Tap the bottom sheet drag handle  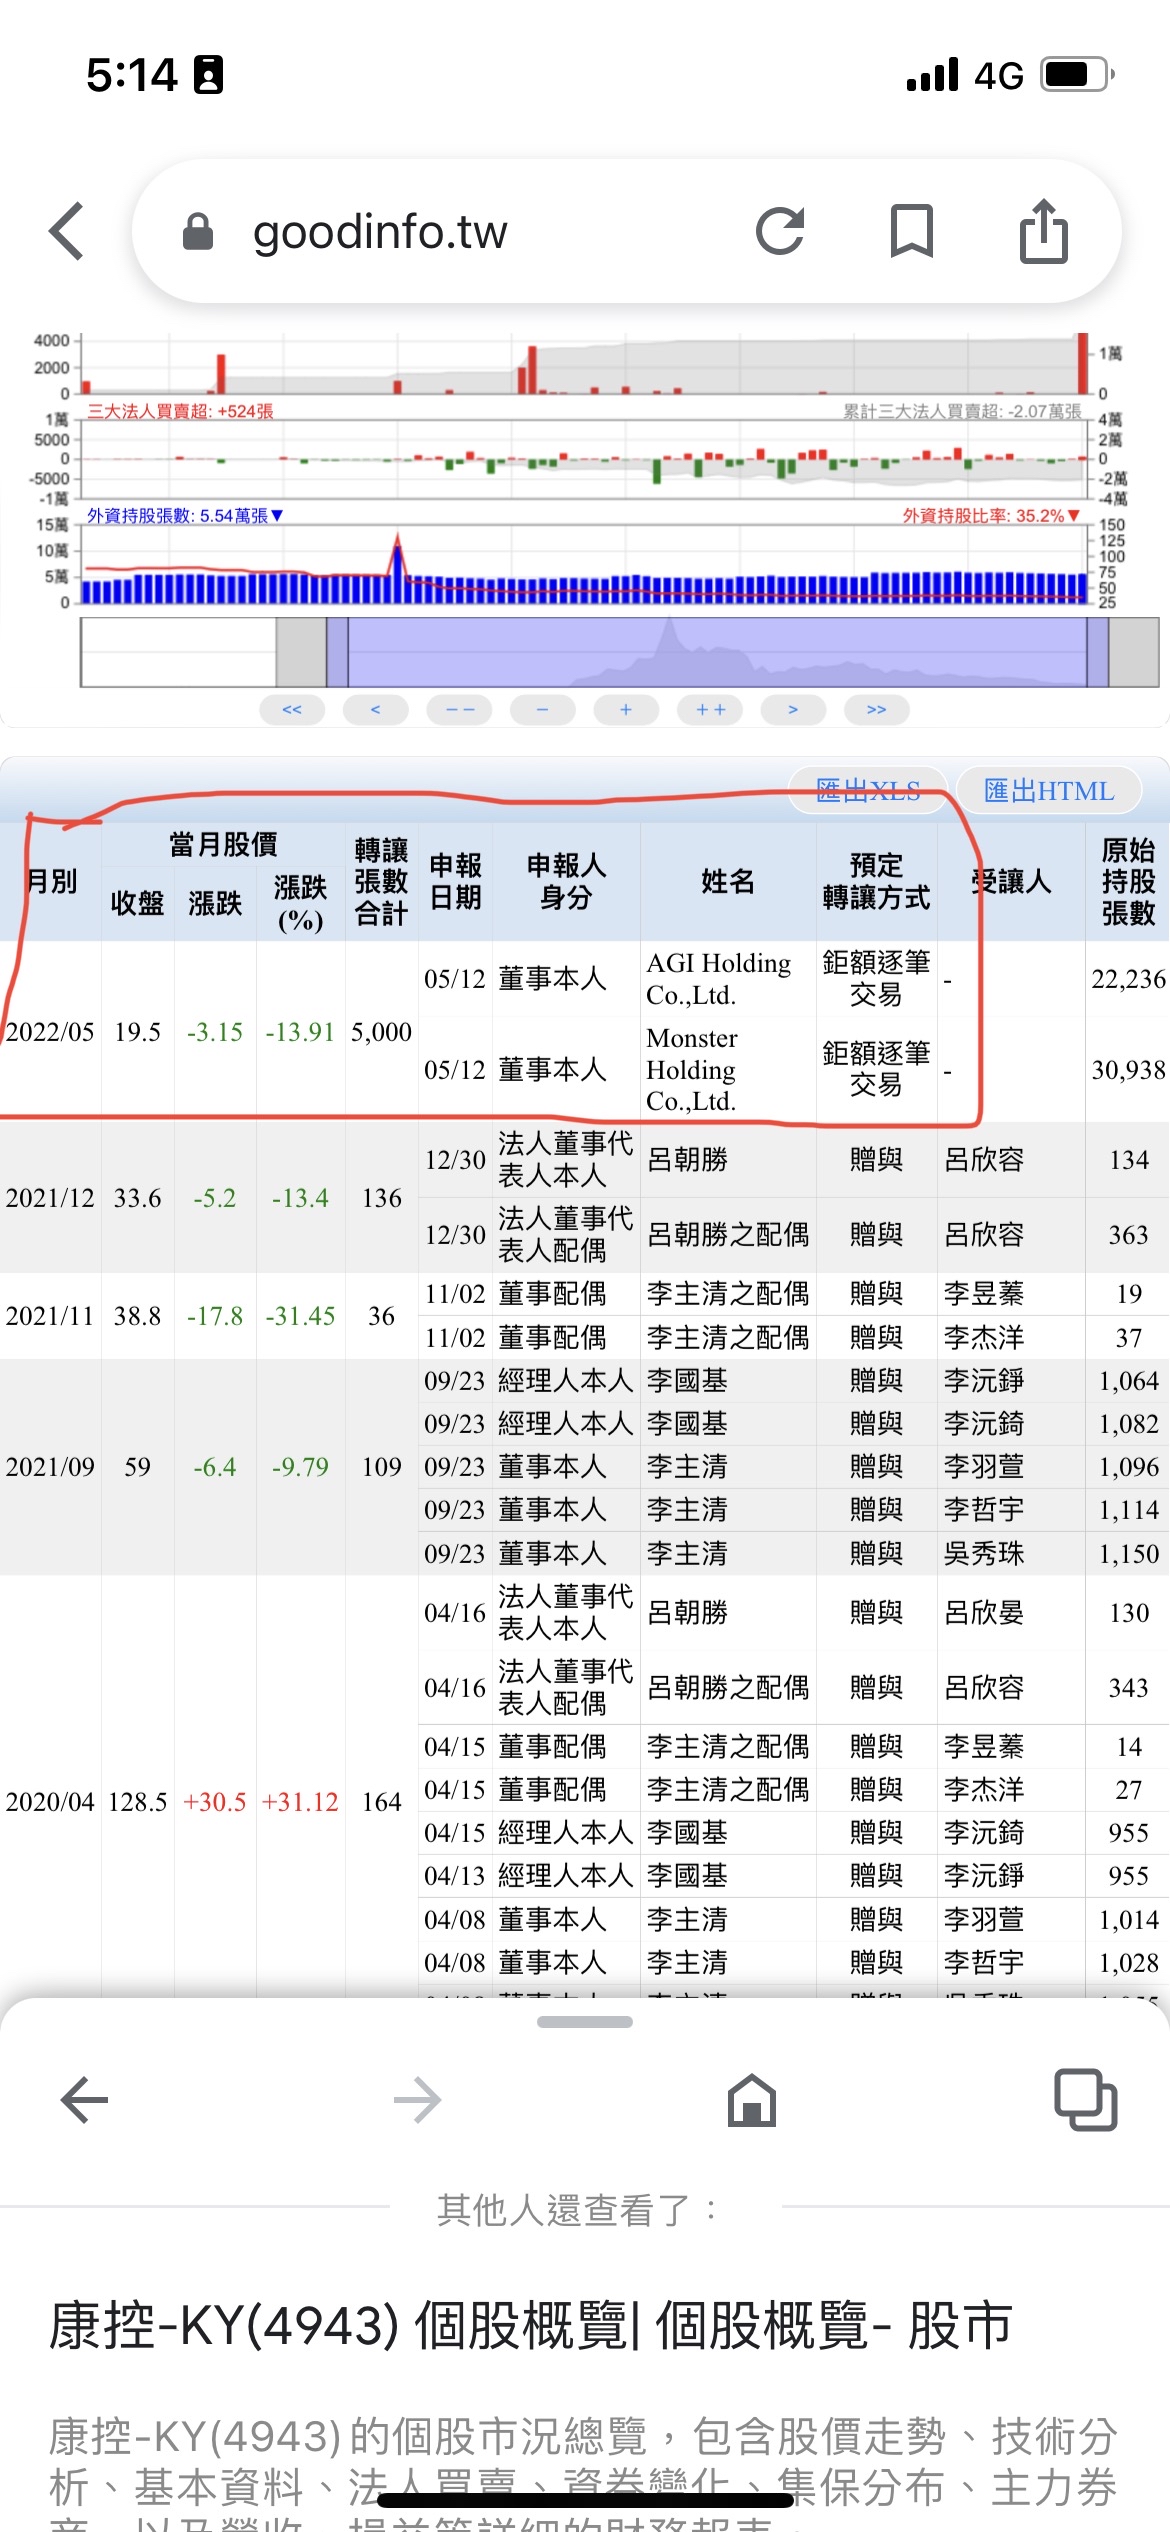click(585, 2022)
